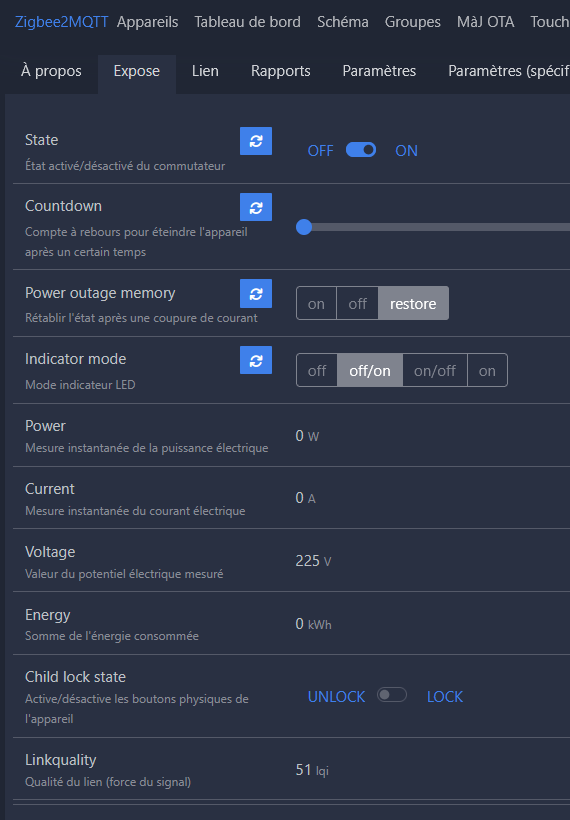Screen dimensions: 570x820
Task: Click the OFF state label
Action: click(x=320, y=151)
